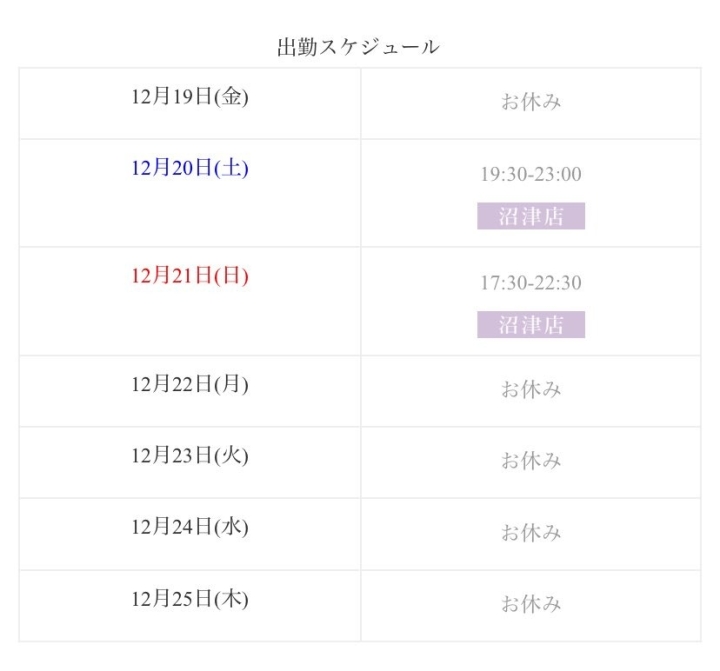Select the 12月22日(月) date cell
This screenshot has width=720, height=671.
[189, 384]
